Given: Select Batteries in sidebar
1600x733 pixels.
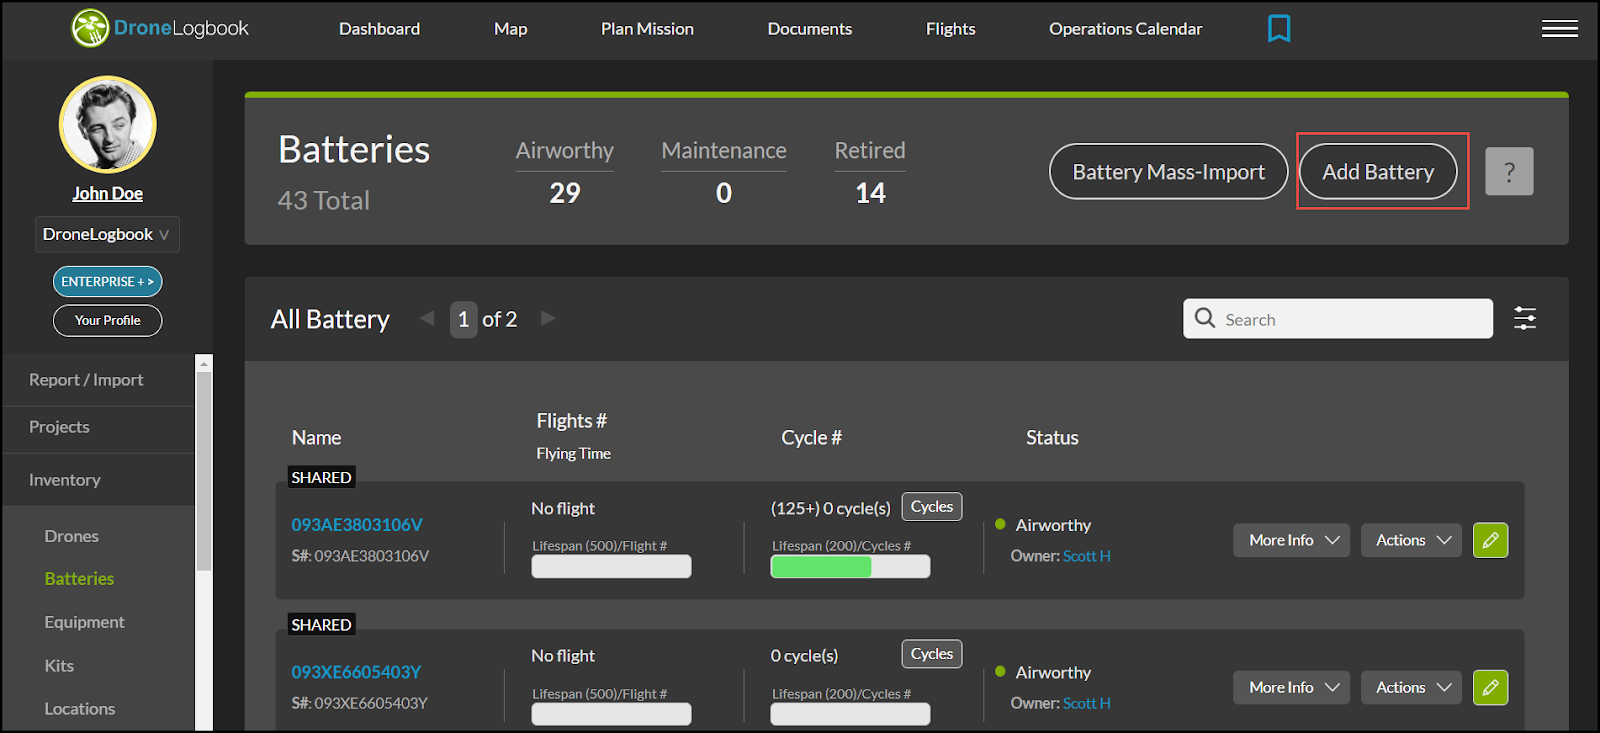Looking at the screenshot, I should [79, 579].
